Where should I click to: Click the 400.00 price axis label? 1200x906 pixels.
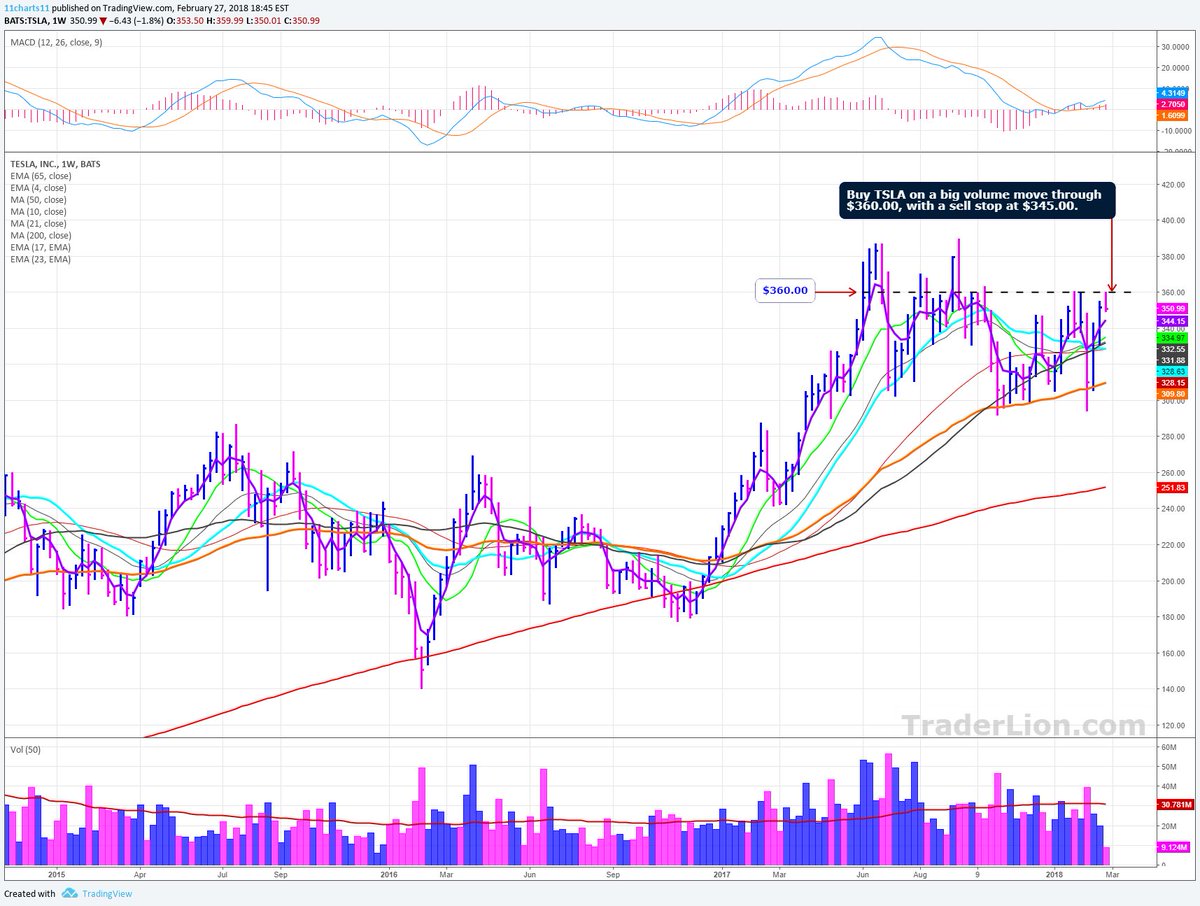[1171, 220]
